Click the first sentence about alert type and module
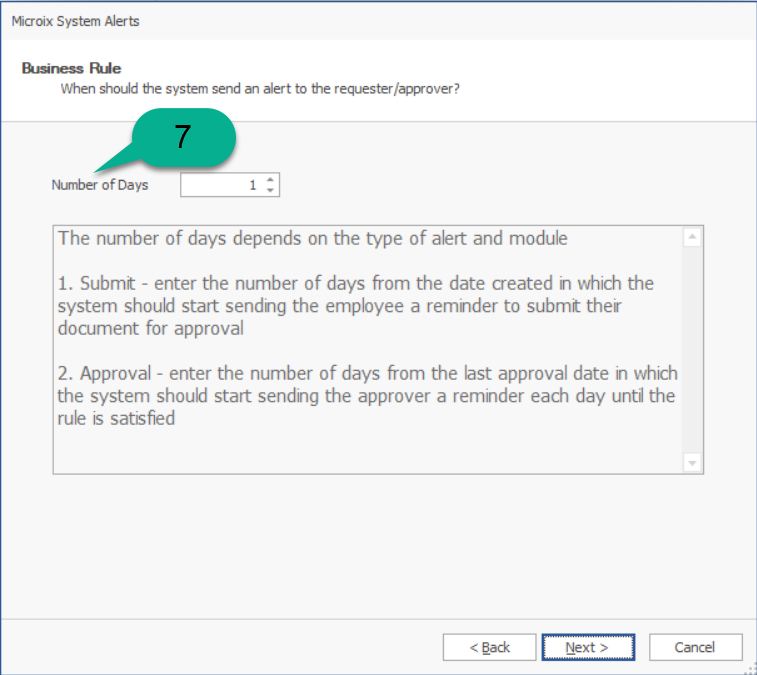757x675 pixels. (312, 239)
